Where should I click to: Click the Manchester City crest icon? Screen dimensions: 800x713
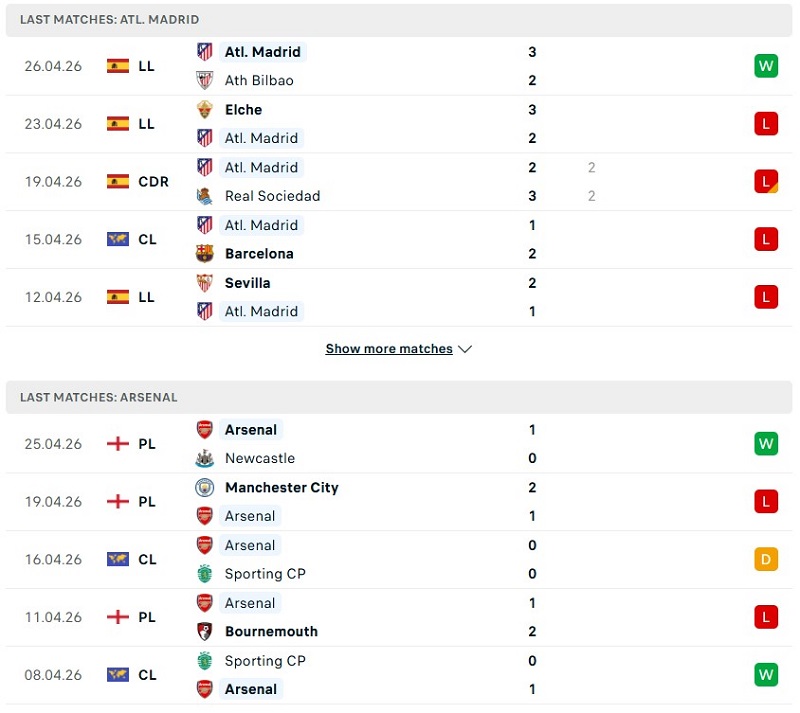(x=205, y=488)
